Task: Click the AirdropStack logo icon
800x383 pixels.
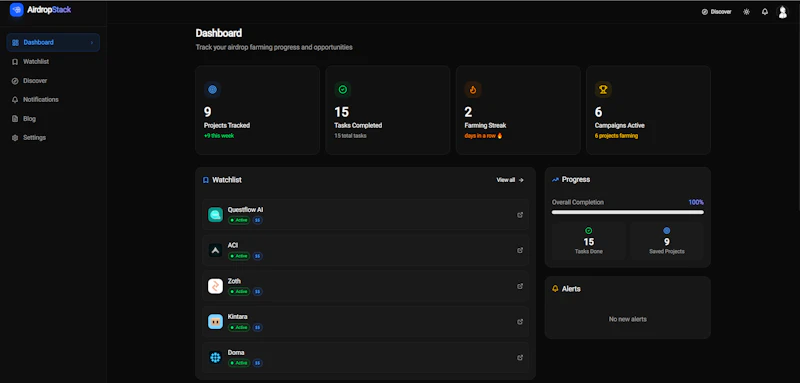Action: (x=17, y=10)
